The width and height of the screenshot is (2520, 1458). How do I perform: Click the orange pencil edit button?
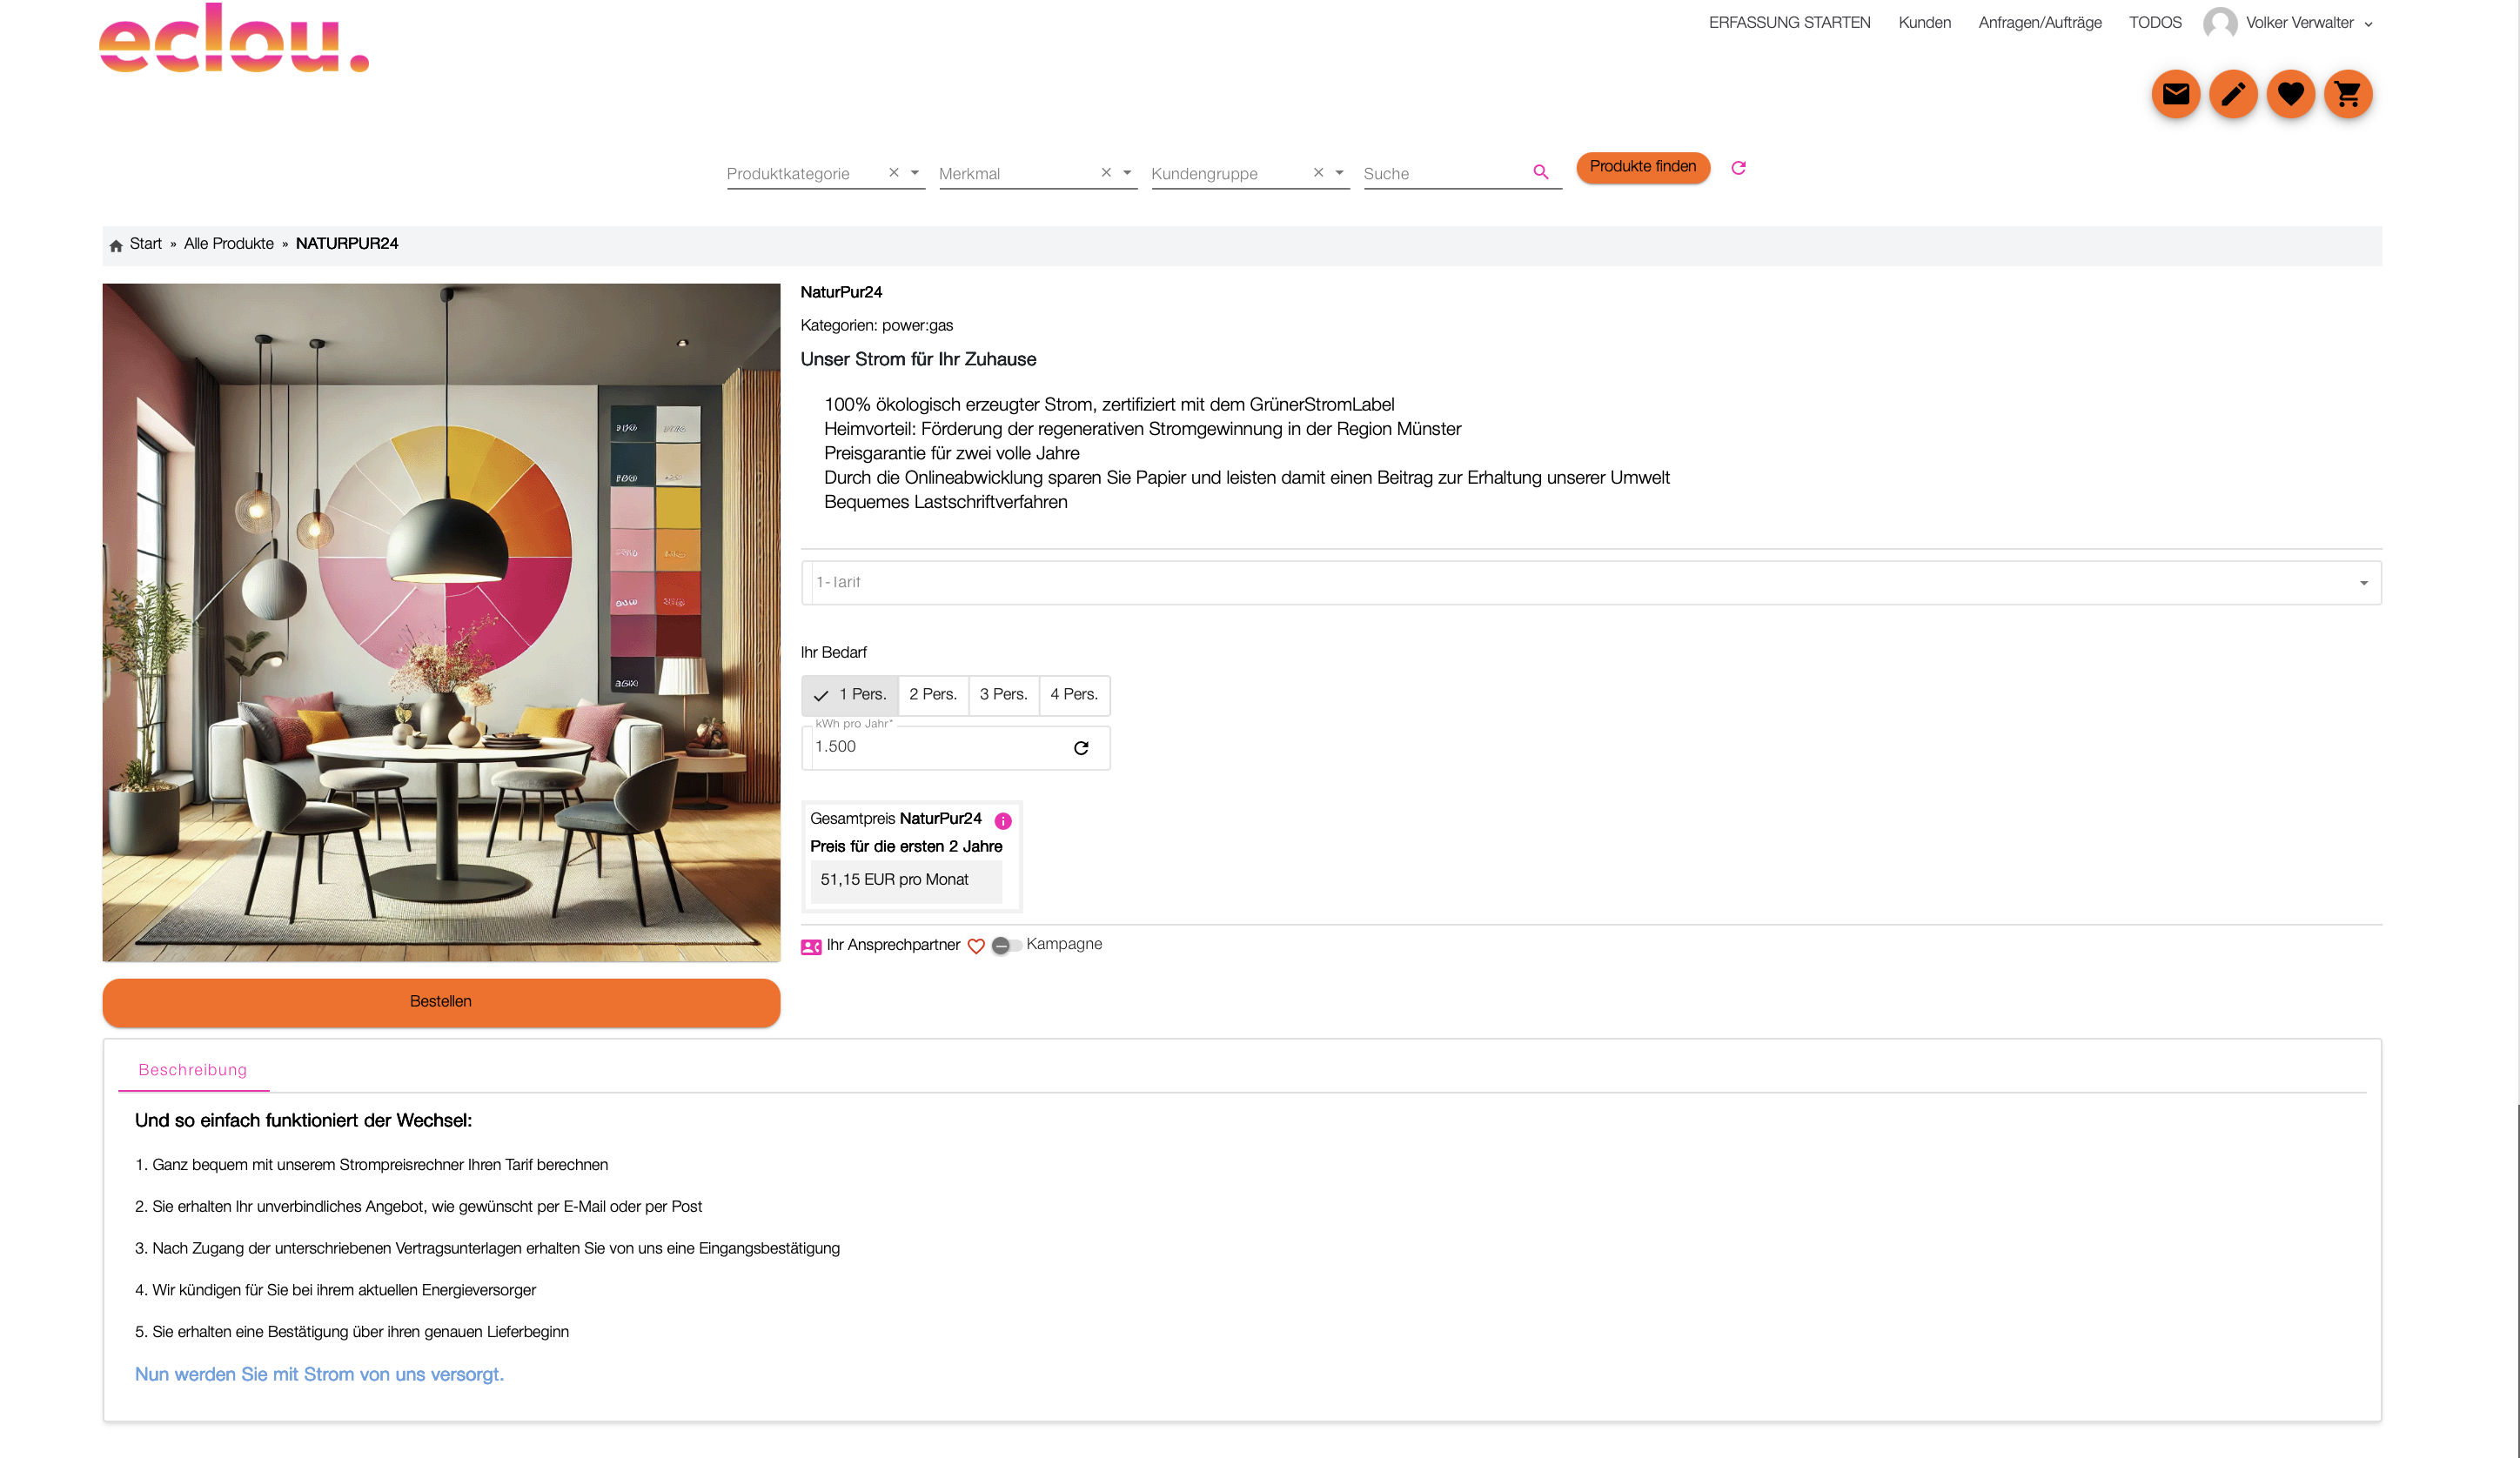click(2233, 94)
